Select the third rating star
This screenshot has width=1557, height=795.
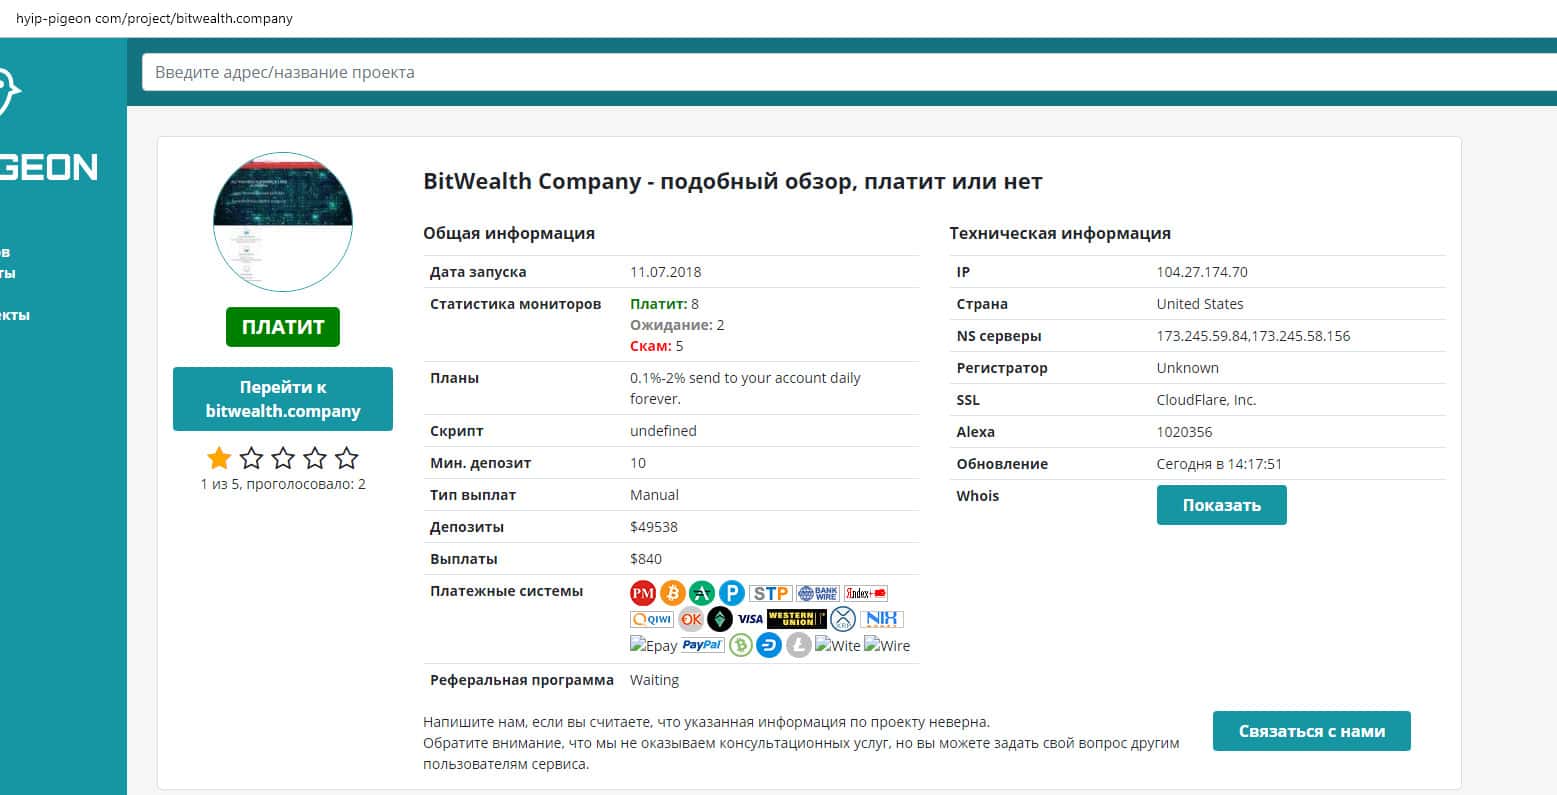click(283, 458)
